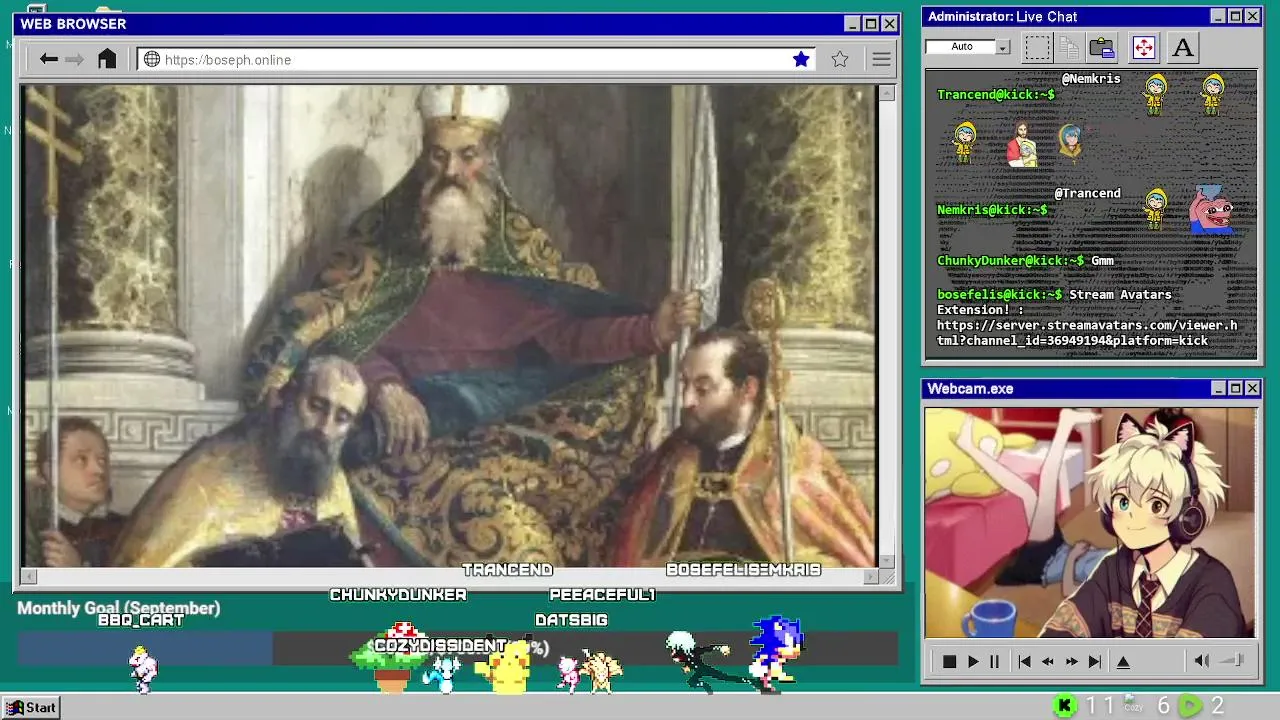Mute the Webcam.exe speaker icon

[1202, 660]
